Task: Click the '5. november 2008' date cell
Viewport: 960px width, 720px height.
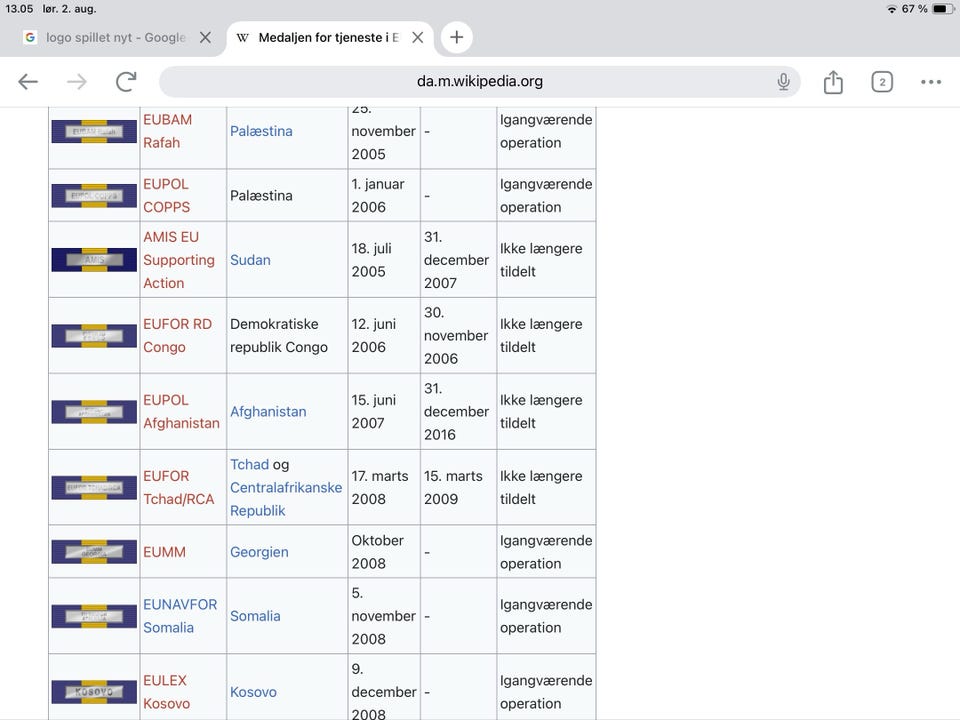Action: click(383, 616)
